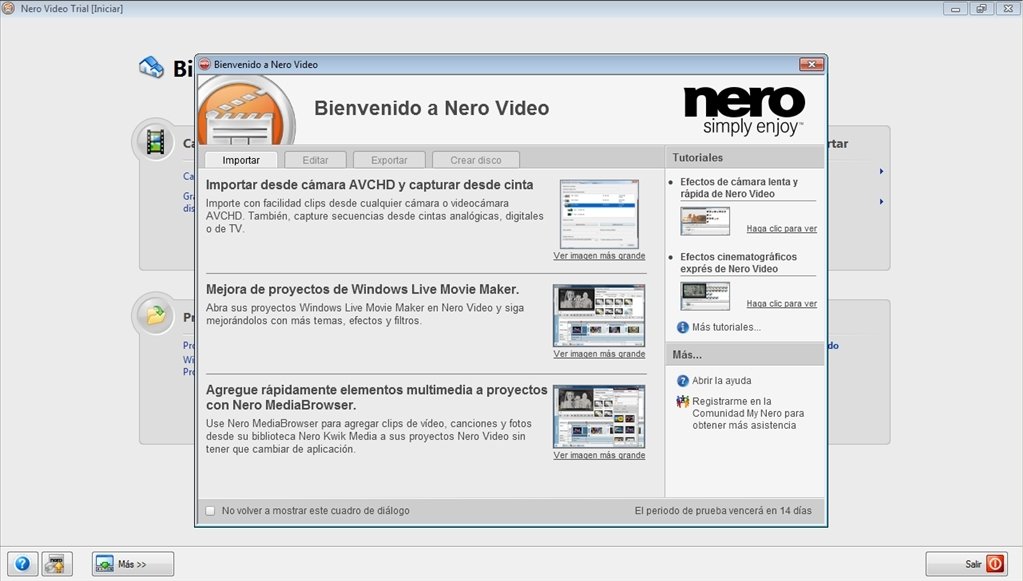Viewport: 1023px width, 581px height.
Task: Open larger image for Movie Maker section
Action: point(599,353)
